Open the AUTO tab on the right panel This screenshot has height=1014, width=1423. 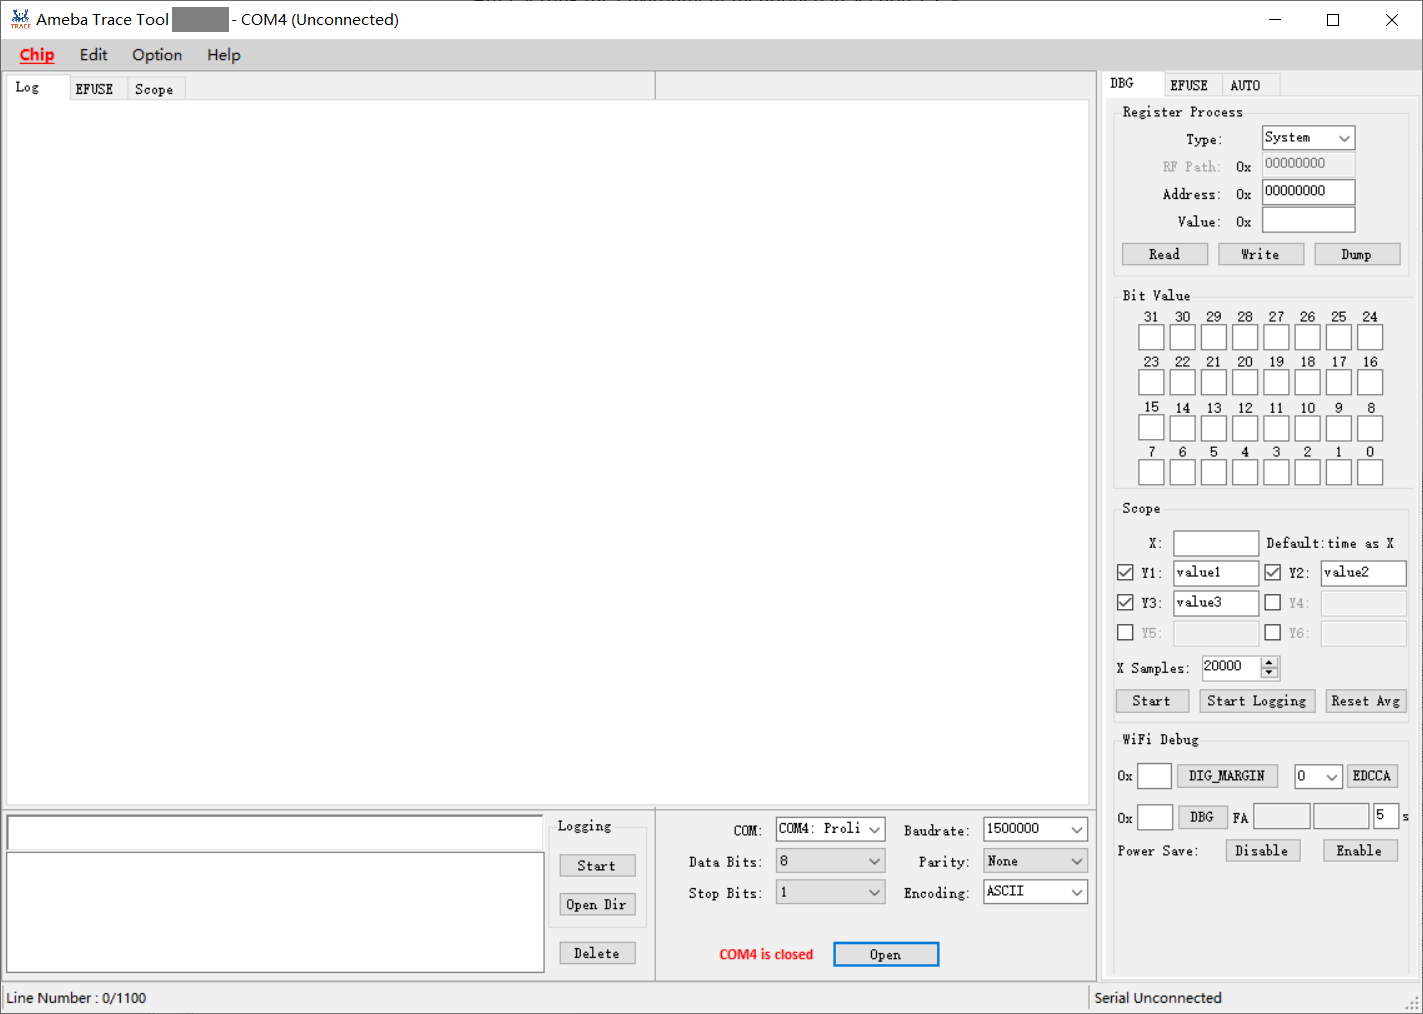tap(1246, 85)
